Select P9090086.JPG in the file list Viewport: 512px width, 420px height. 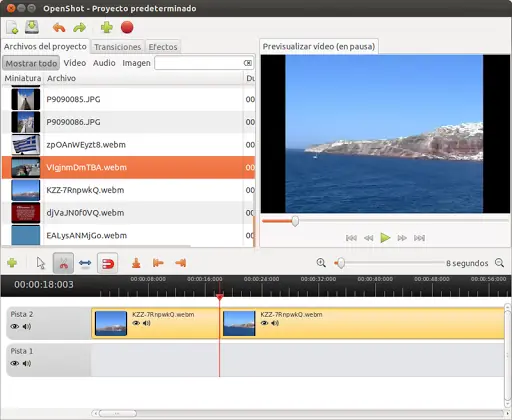[x=128, y=122]
